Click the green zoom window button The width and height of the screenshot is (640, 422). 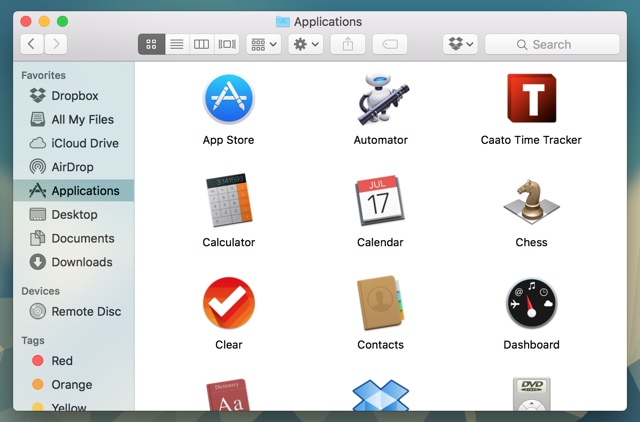[x=62, y=21]
